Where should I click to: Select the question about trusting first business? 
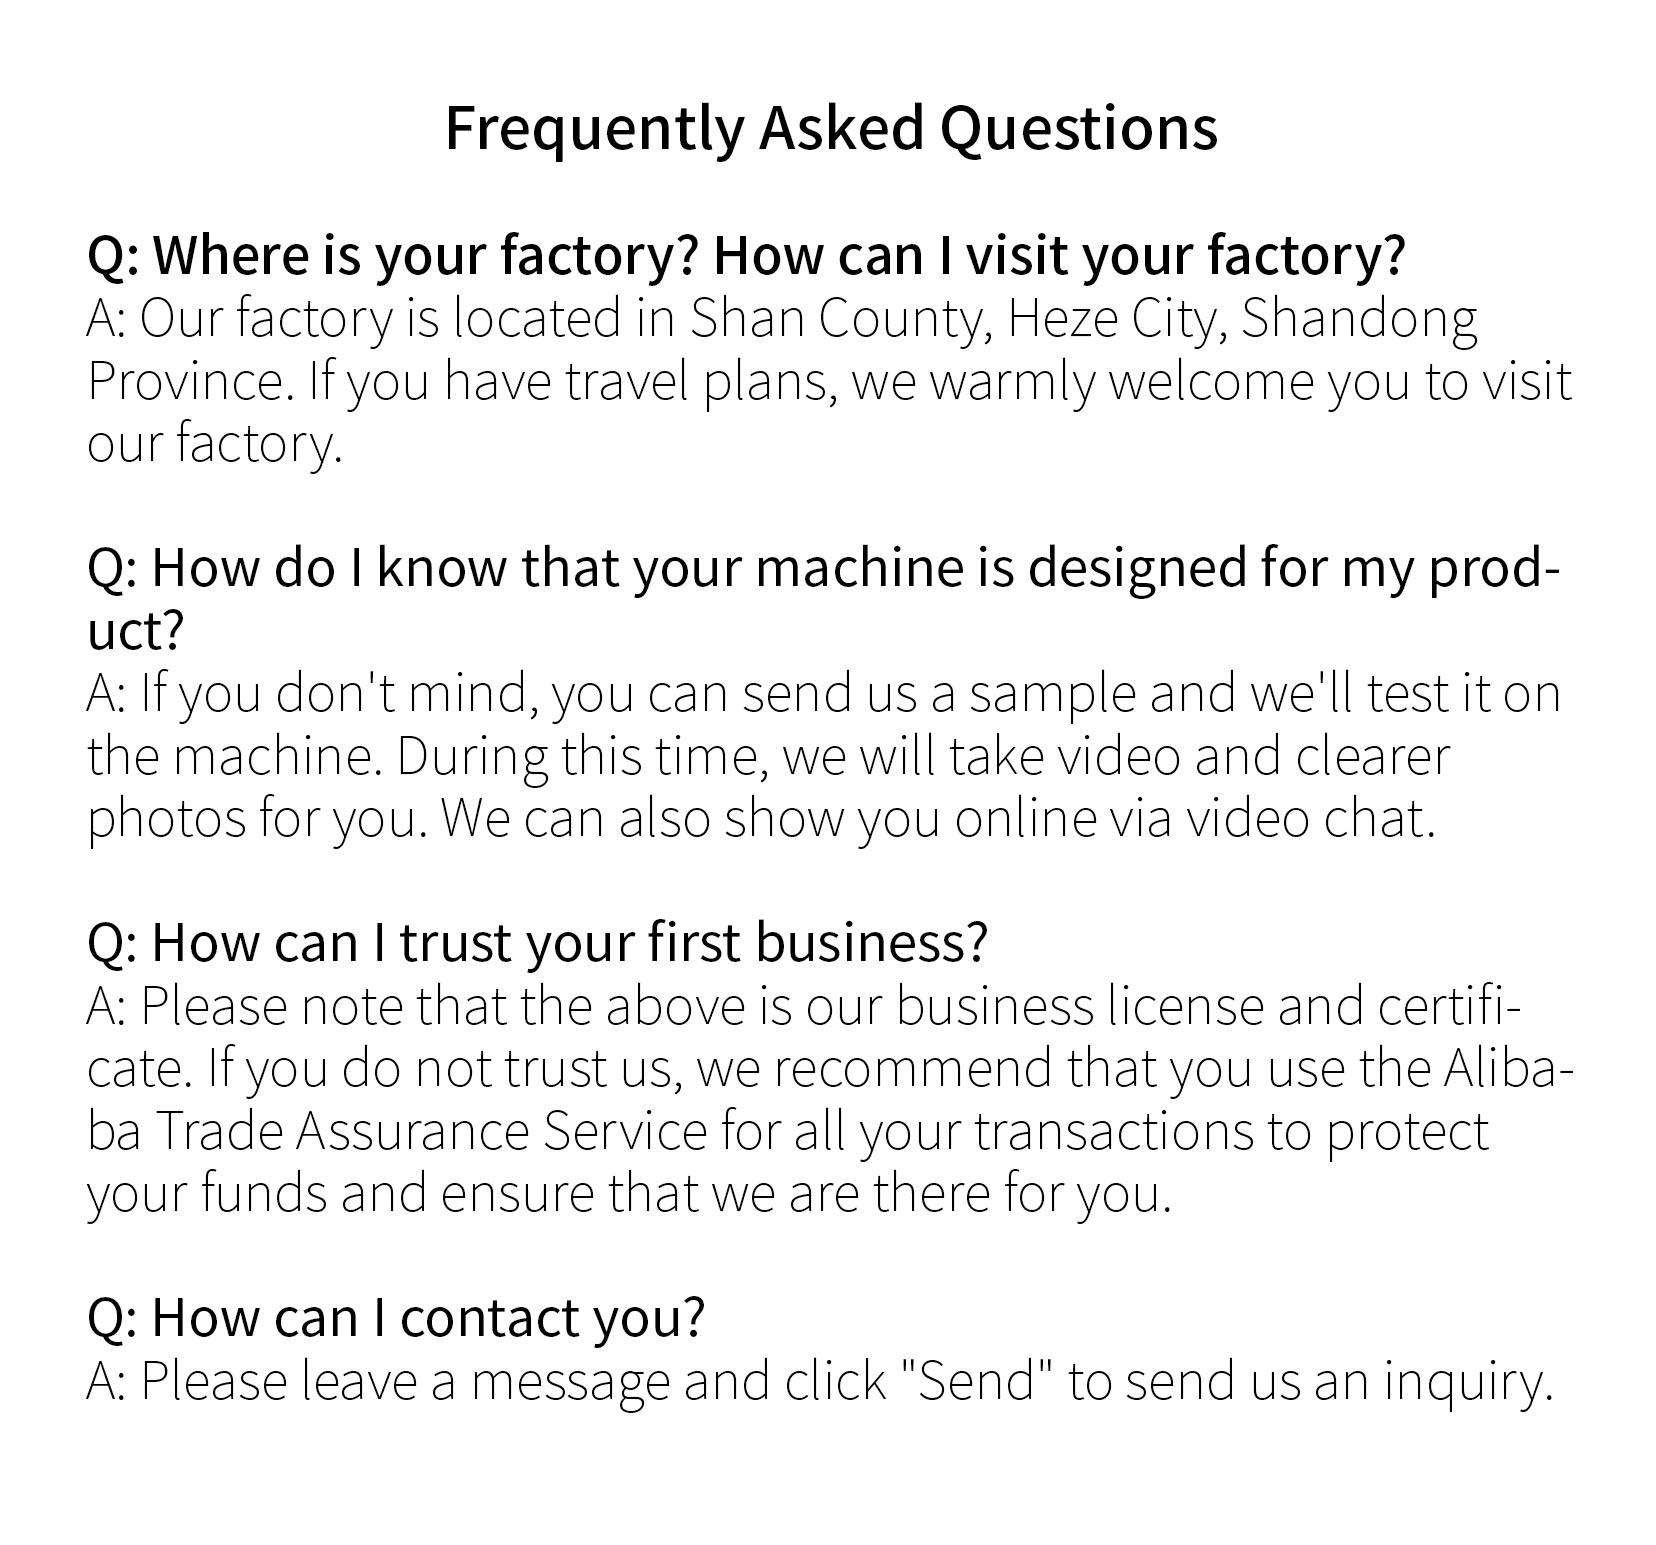click(x=538, y=942)
